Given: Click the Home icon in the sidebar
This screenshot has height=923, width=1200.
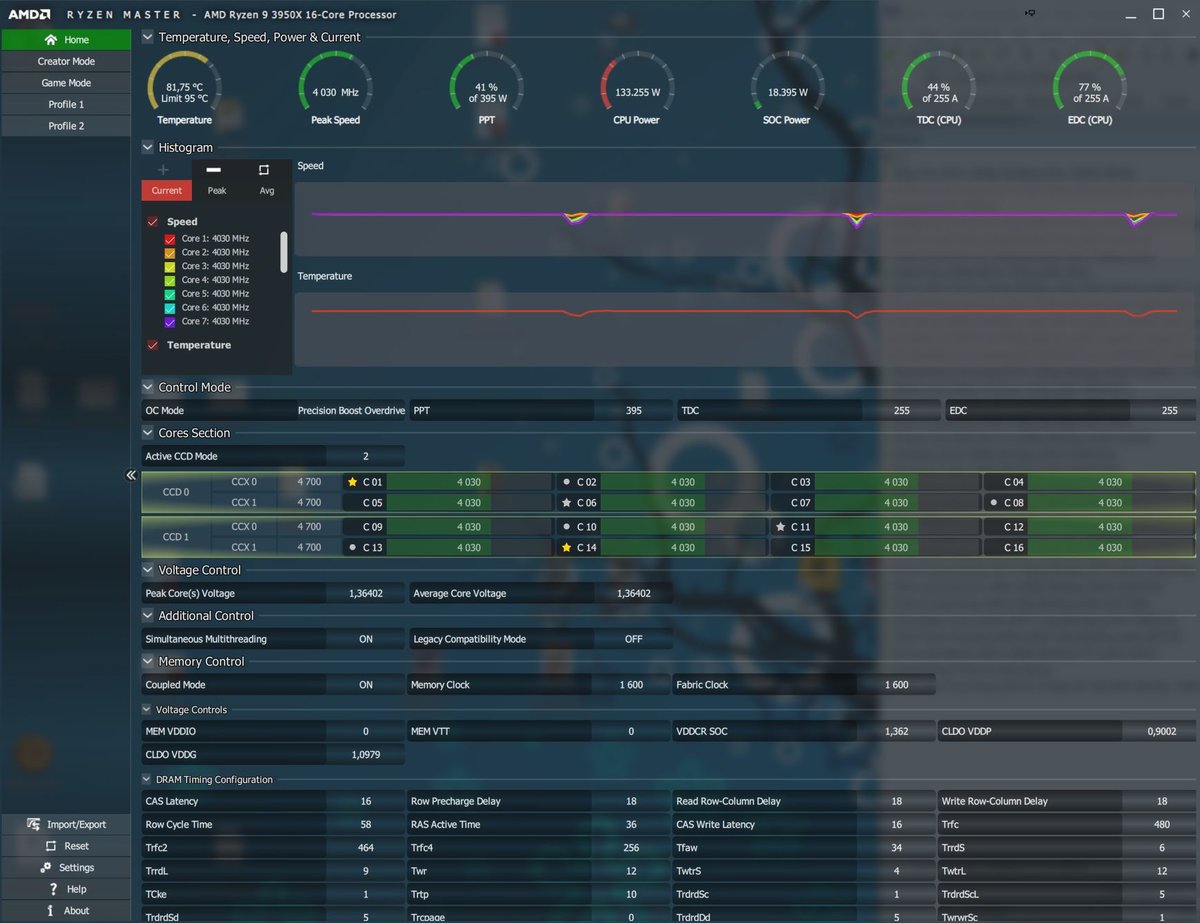Looking at the screenshot, I should (x=51, y=40).
